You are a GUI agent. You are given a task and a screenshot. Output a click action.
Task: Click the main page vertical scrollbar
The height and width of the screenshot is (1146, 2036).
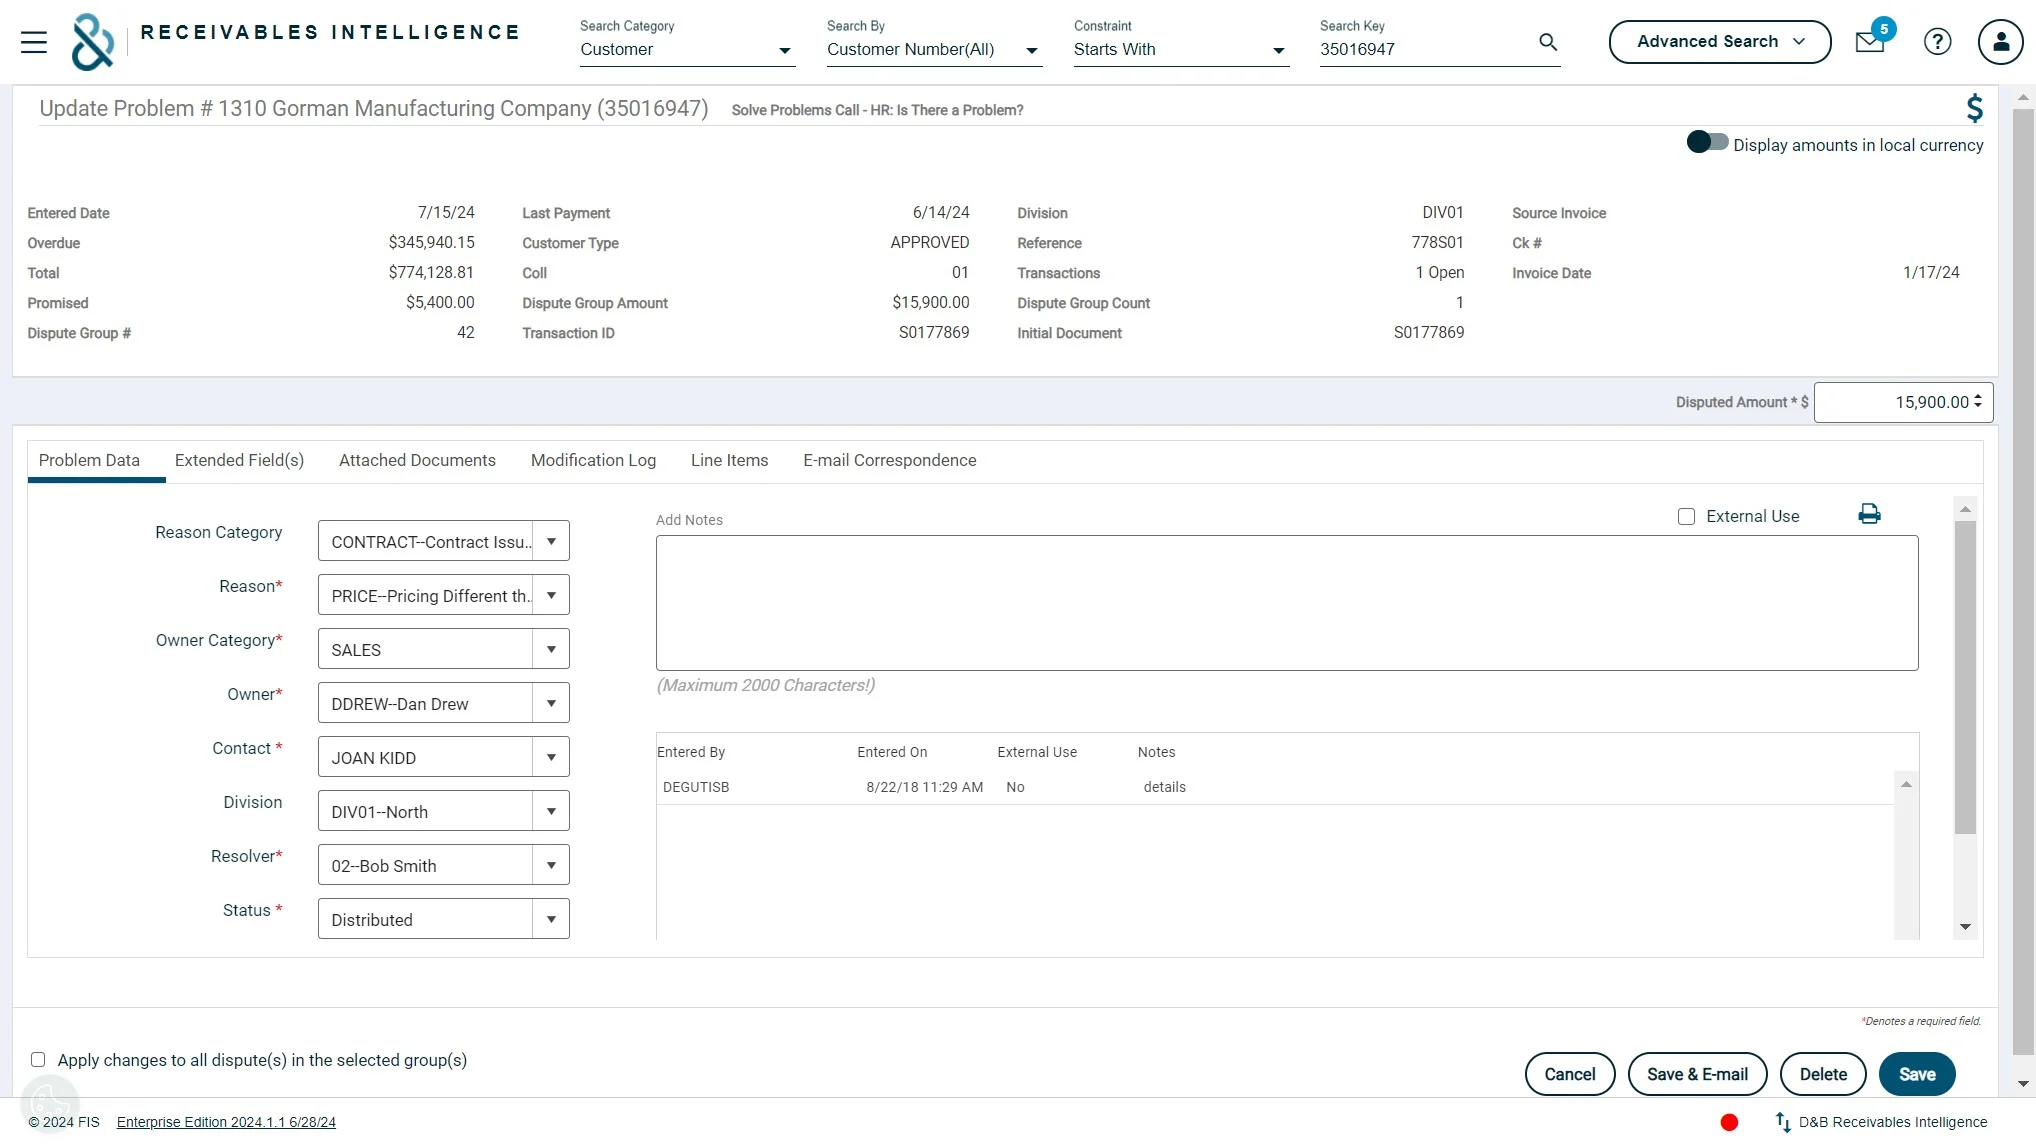2023,580
